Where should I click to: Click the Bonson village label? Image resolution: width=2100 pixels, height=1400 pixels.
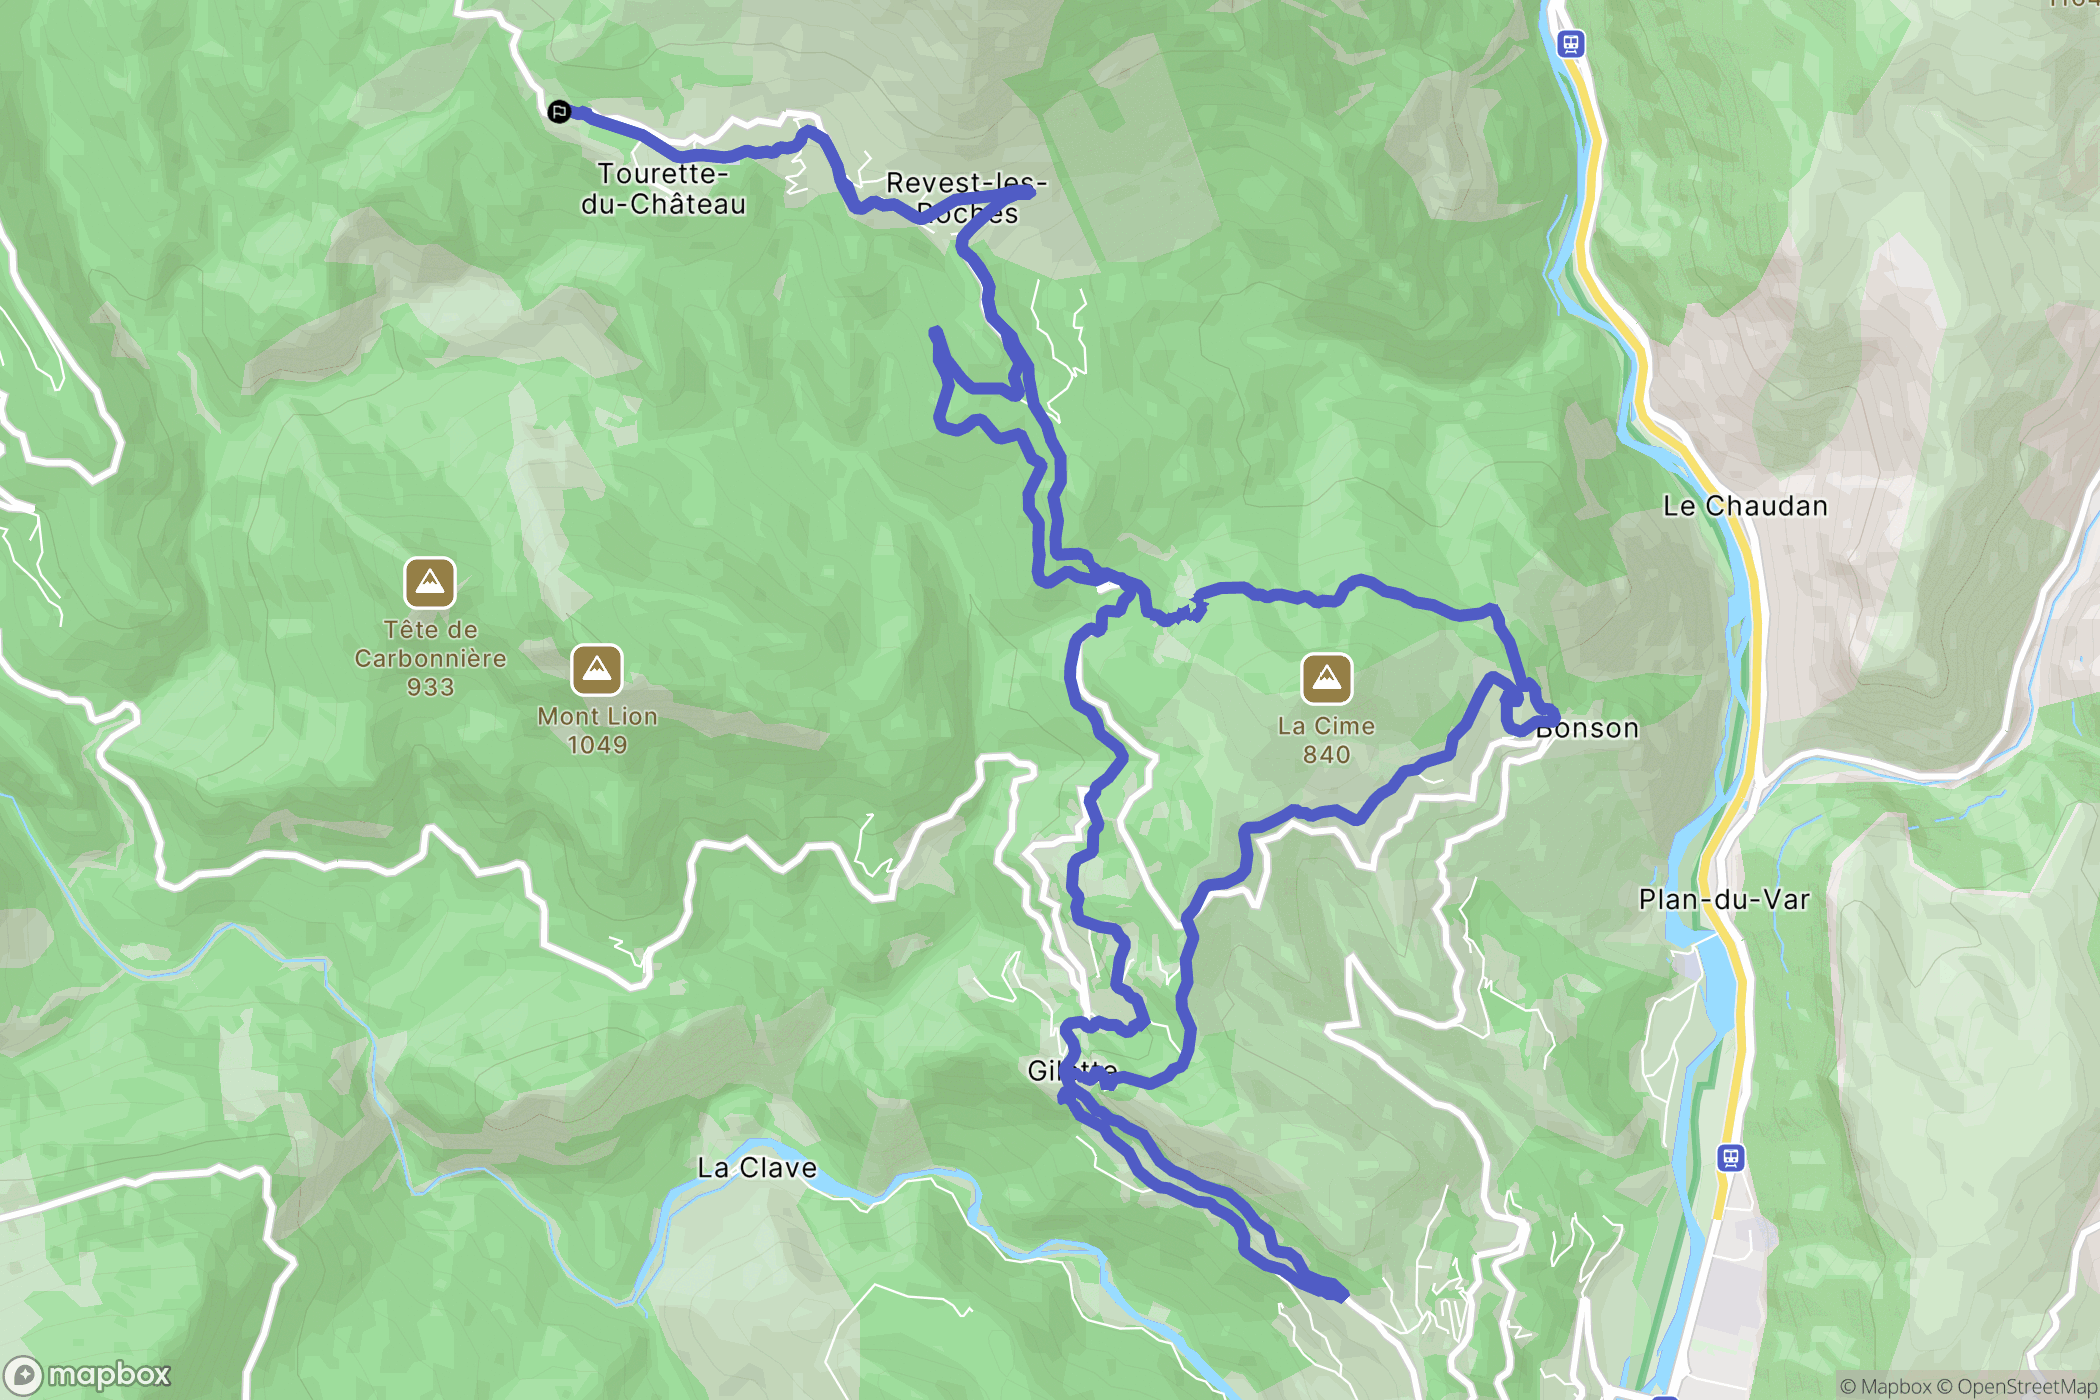1587,728
